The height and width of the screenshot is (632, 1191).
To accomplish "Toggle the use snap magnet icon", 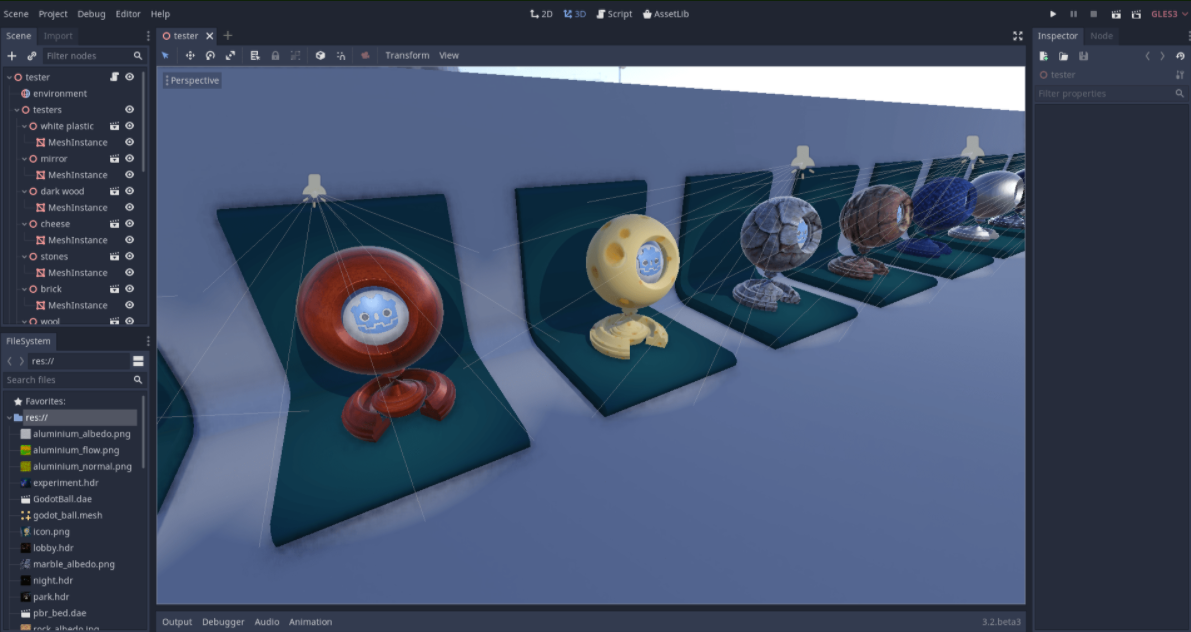I will (341, 55).
